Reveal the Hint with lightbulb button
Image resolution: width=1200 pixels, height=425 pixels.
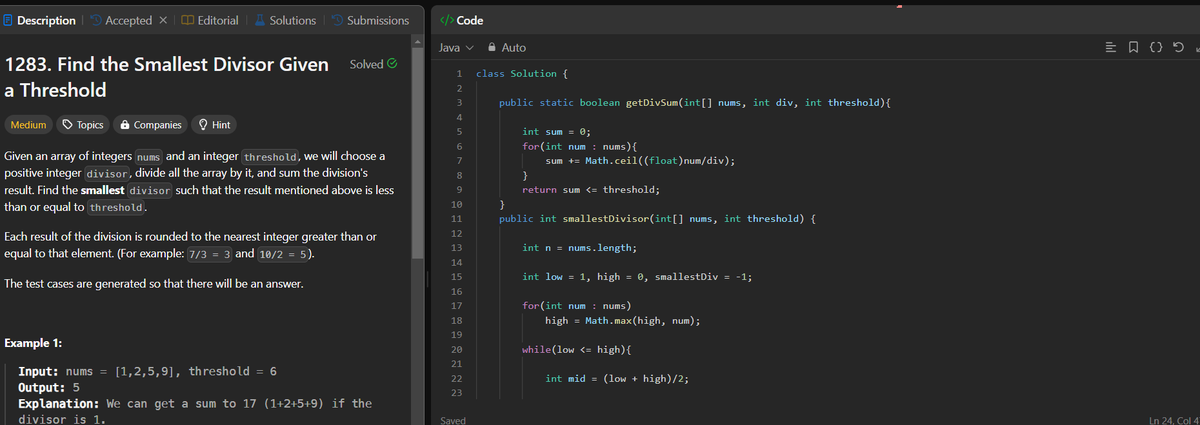tap(215, 125)
